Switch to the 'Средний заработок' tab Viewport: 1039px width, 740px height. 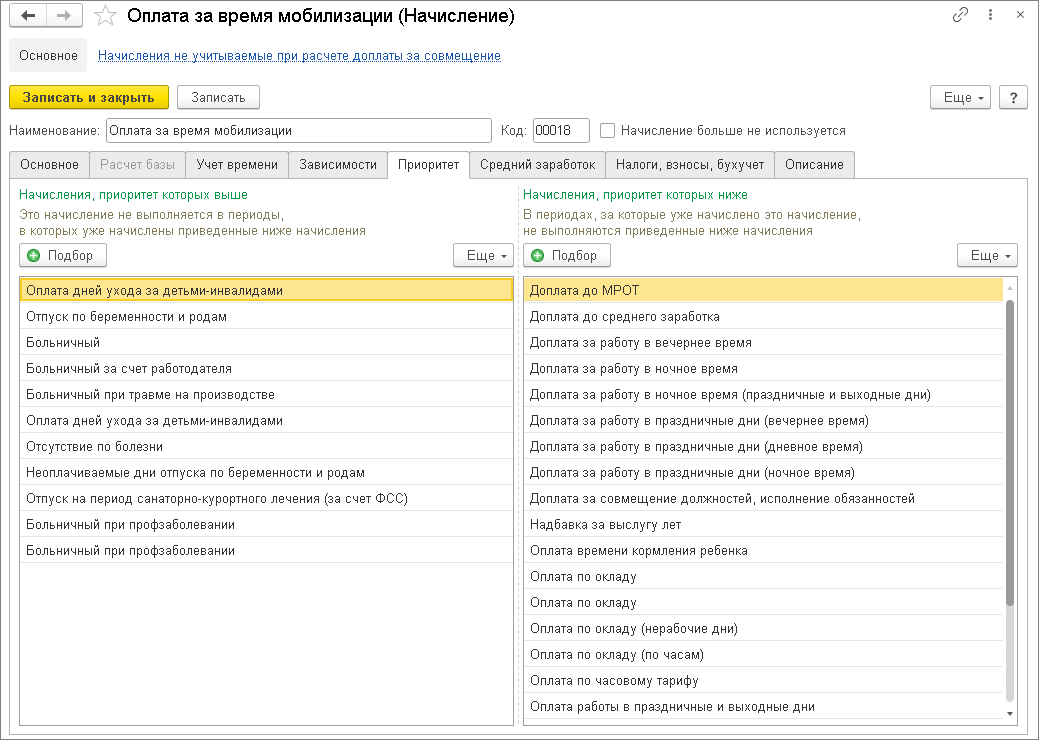pyautogui.click(x=538, y=164)
